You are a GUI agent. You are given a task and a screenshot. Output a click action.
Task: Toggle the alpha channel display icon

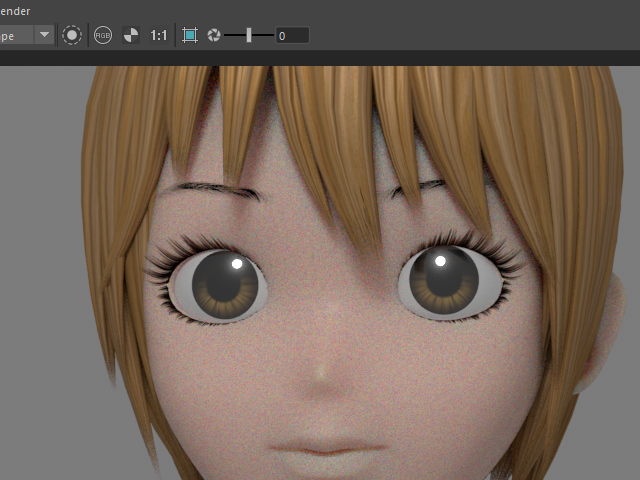[x=131, y=35]
